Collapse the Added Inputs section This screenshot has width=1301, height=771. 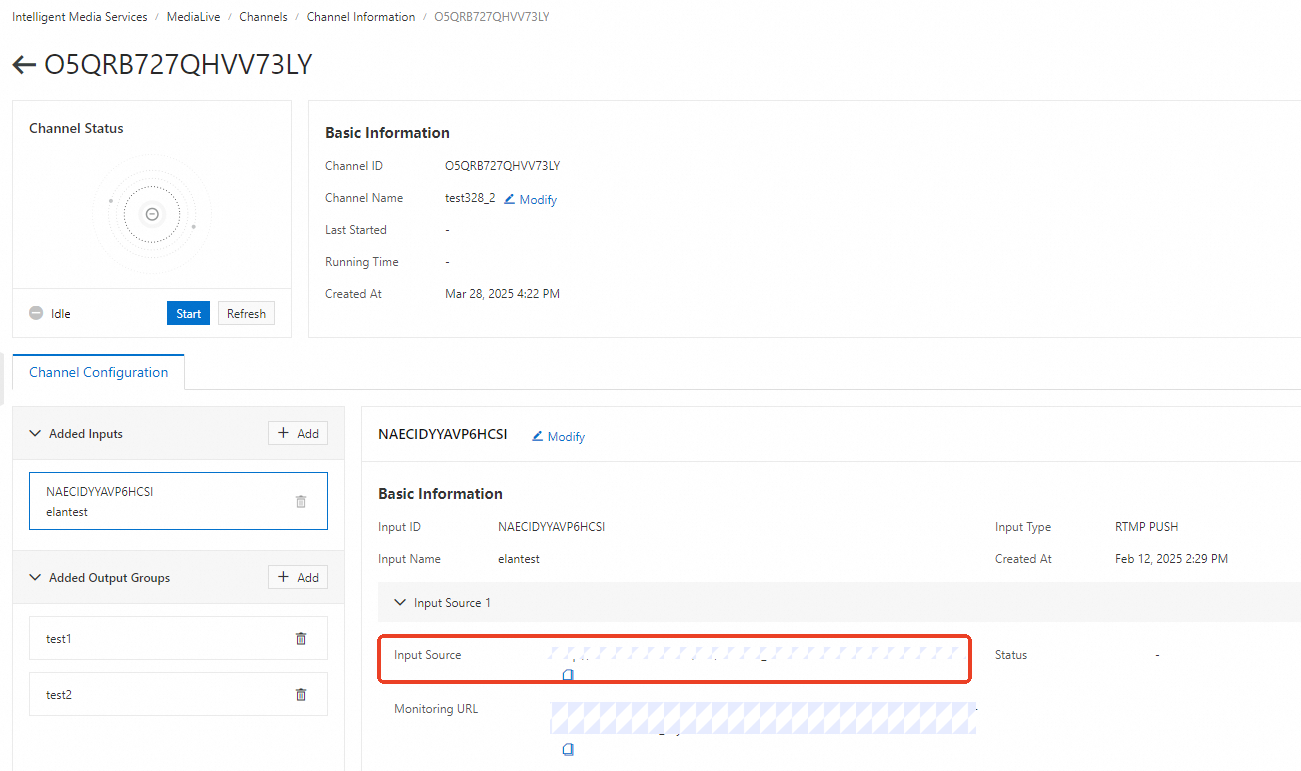click(x=36, y=434)
